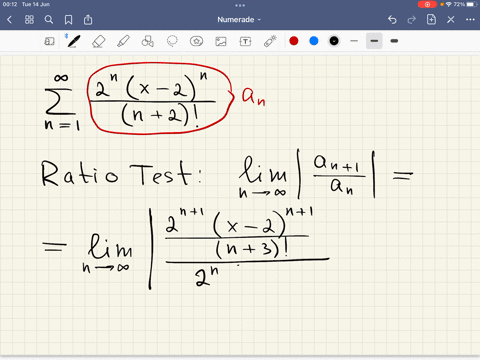Open the three-dot more options menu

pyautogui.click(x=470, y=20)
